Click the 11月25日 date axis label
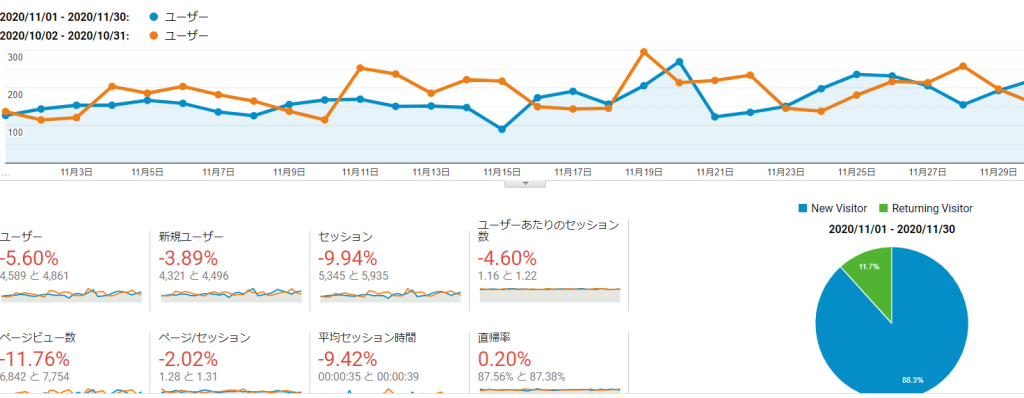Screen dimensions: 1024x398 [x=856, y=172]
